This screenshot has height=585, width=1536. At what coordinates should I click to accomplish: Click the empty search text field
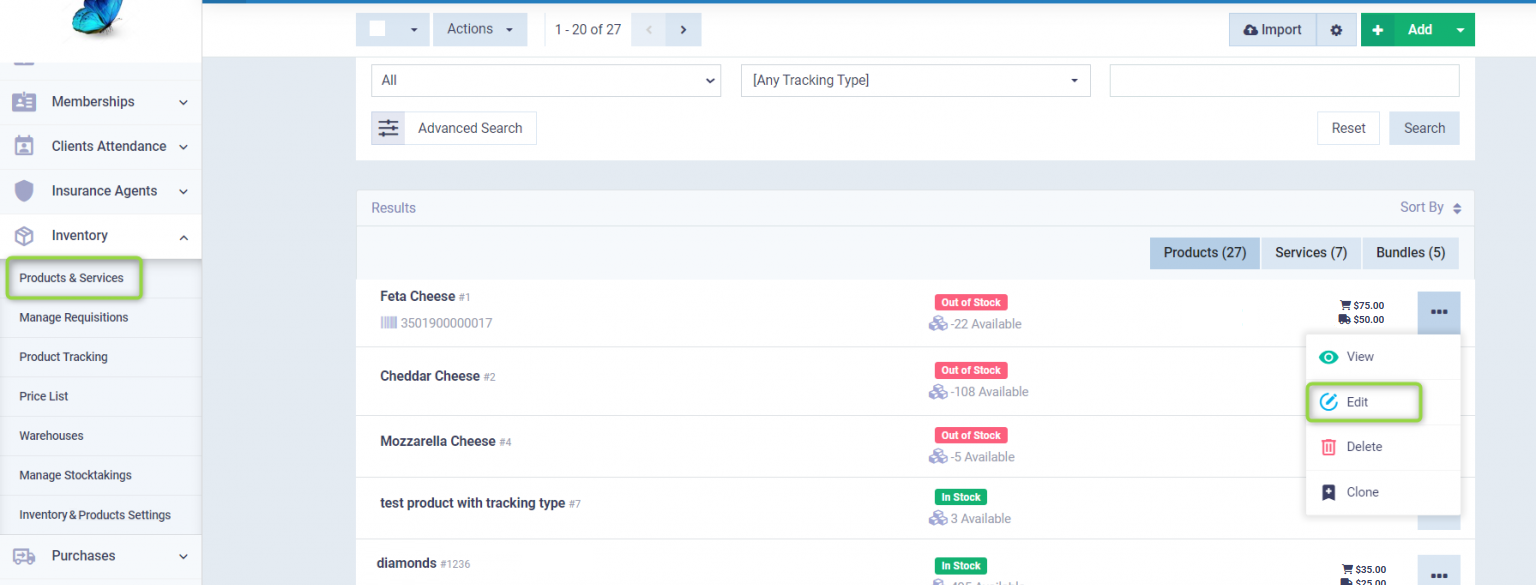[x=1284, y=80]
